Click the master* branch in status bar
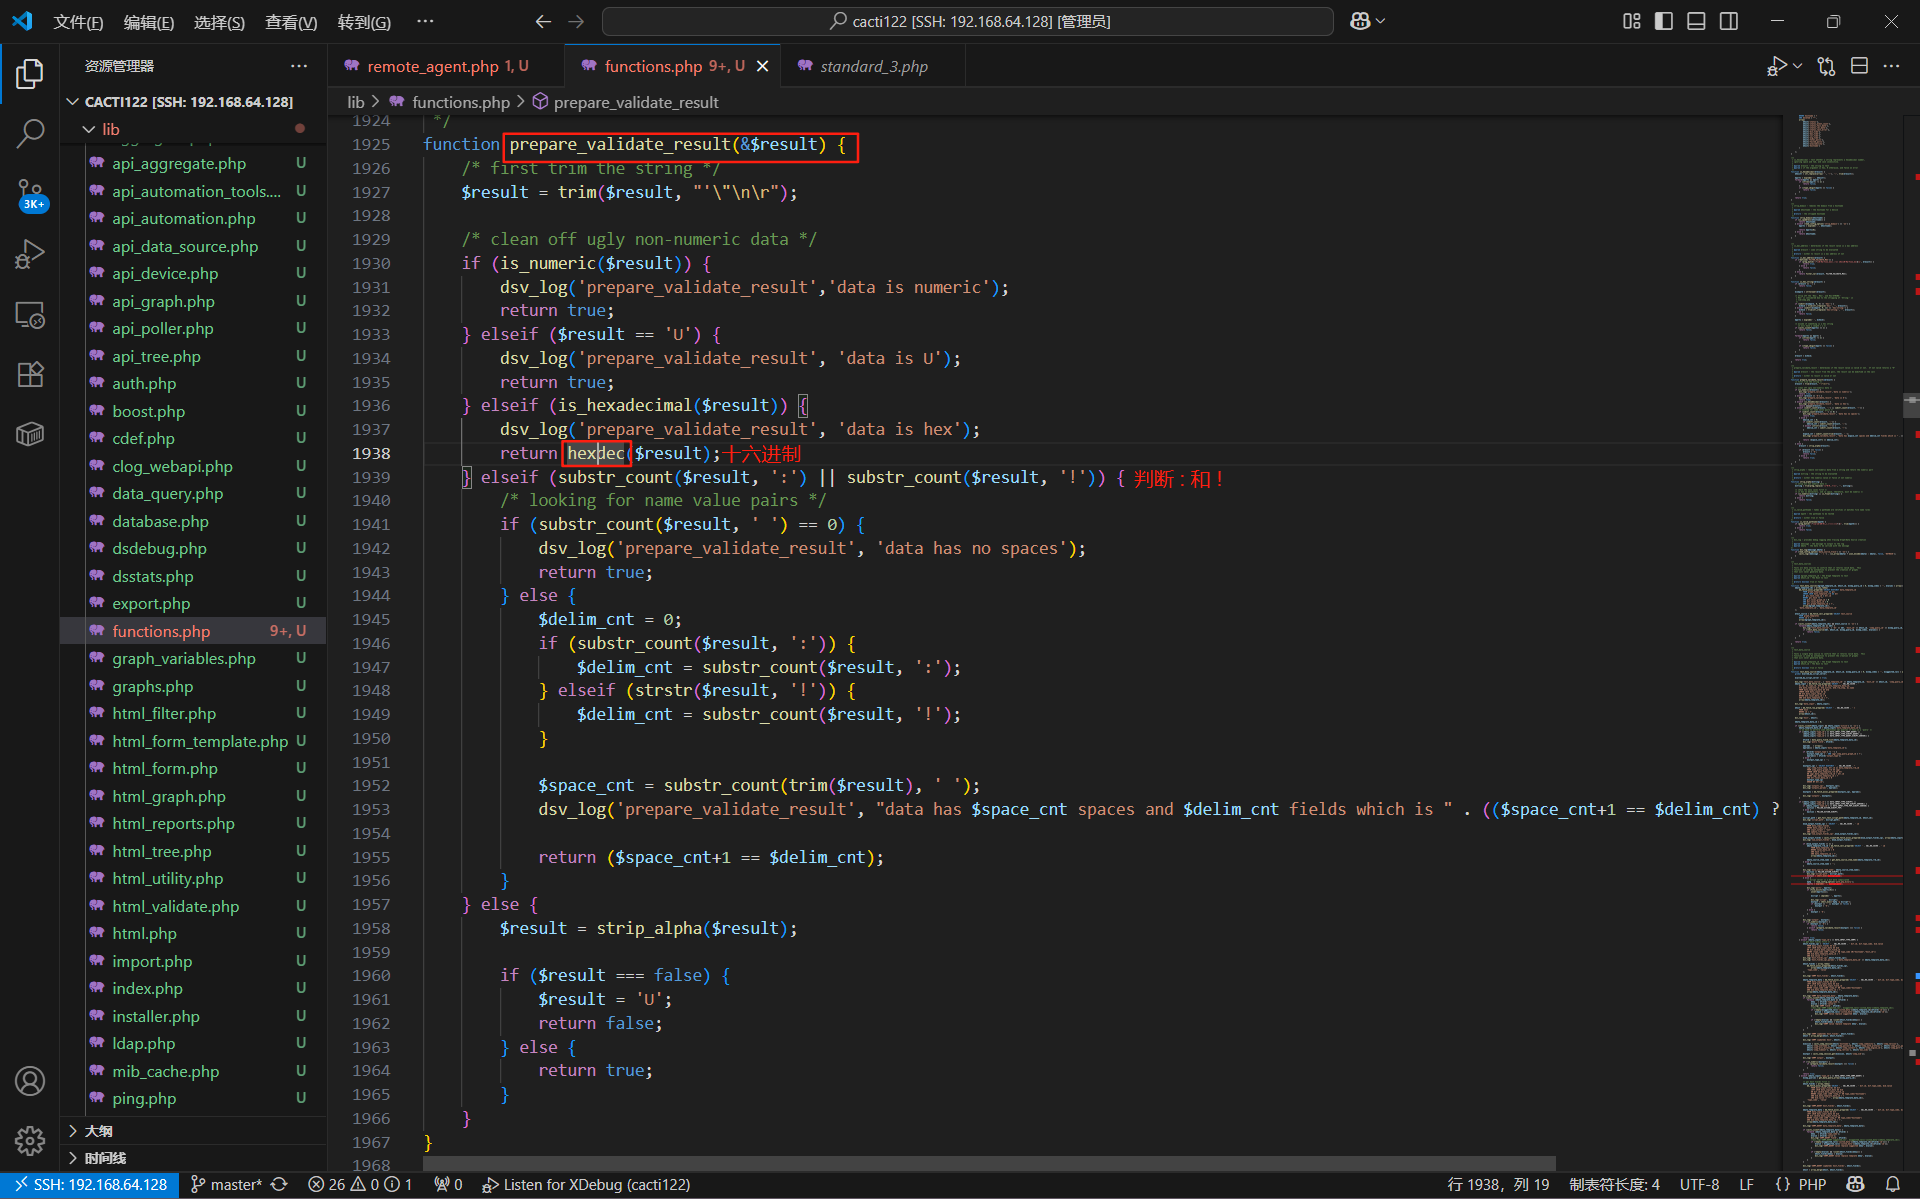The height and width of the screenshot is (1199, 1920). (226, 1184)
